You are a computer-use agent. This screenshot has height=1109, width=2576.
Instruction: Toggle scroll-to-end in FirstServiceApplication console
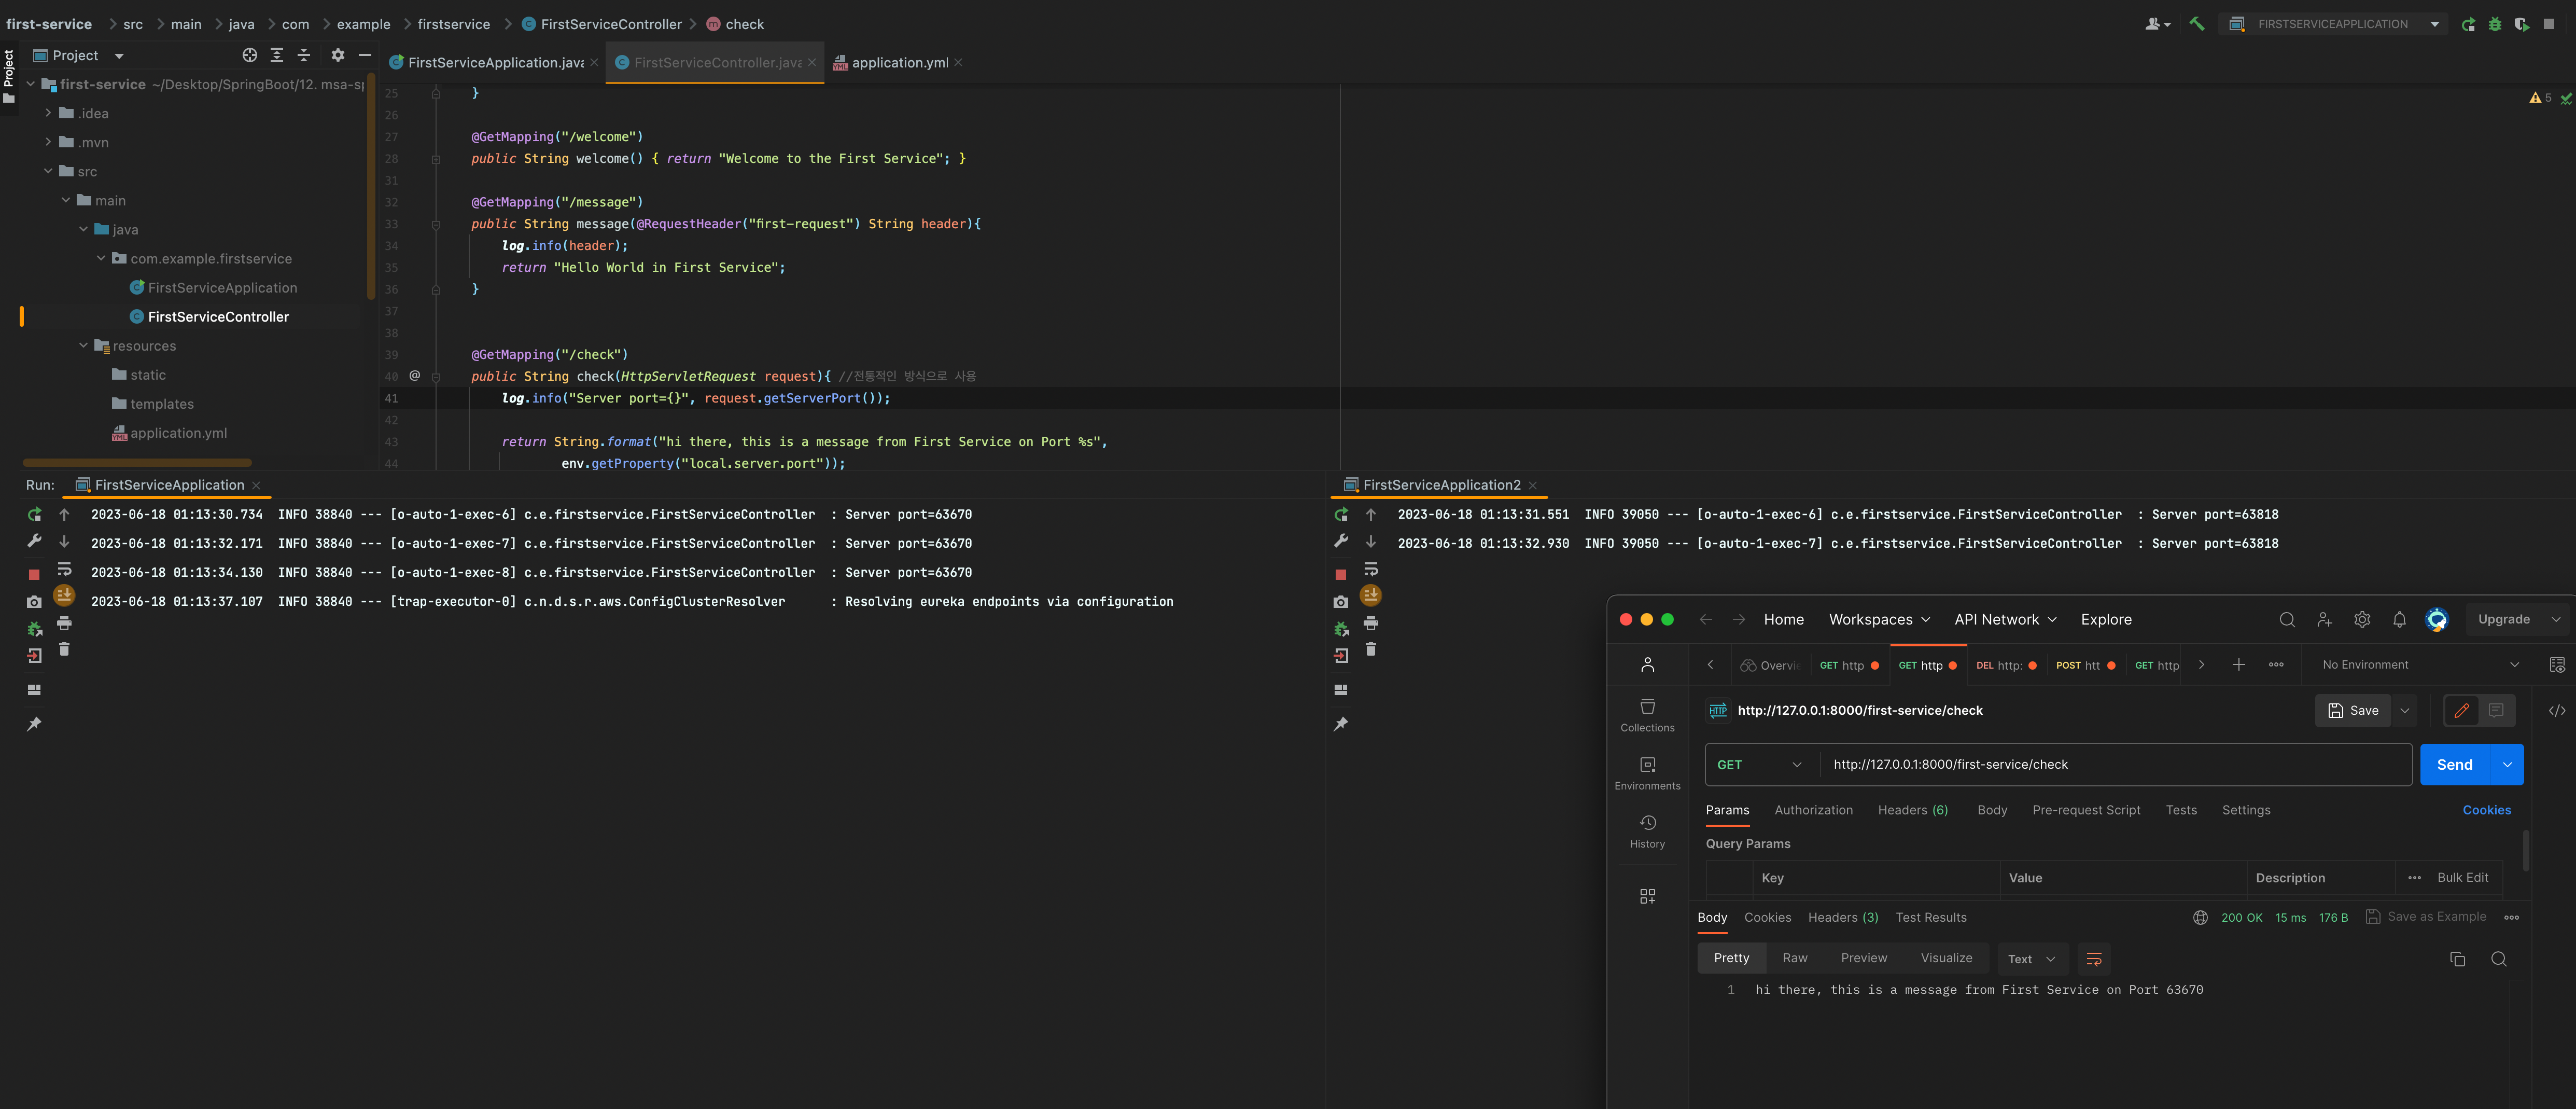point(64,596)
